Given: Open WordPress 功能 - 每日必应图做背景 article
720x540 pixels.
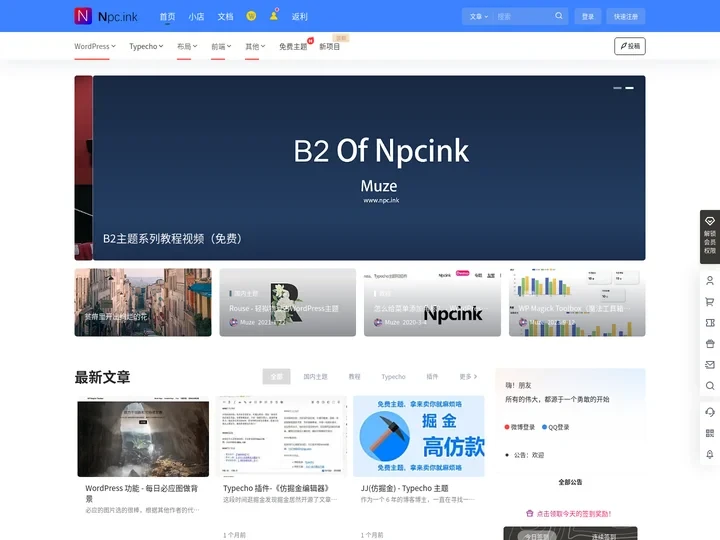Looking at the screenshot, I should coord(141,493).
